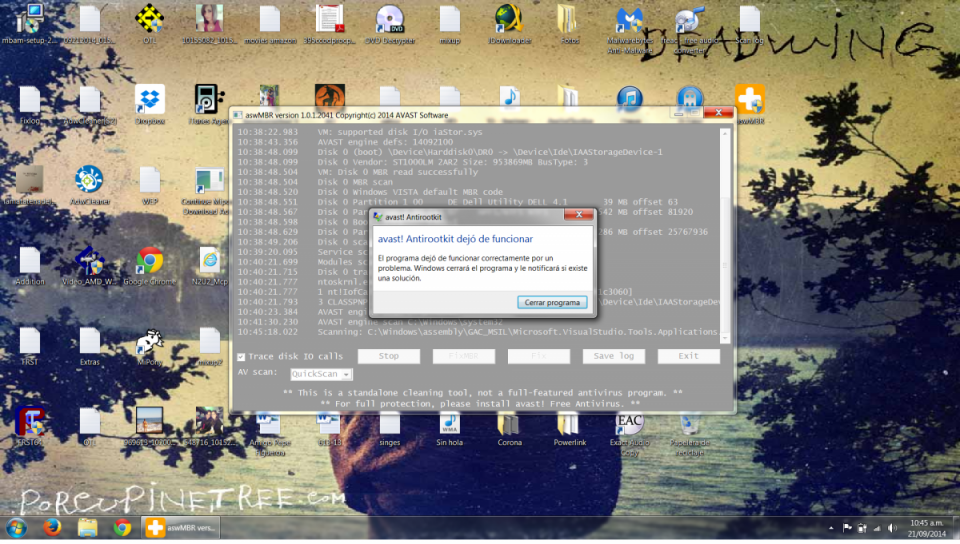Launch Dropbox desktop shortcut

tap(149, 105)
